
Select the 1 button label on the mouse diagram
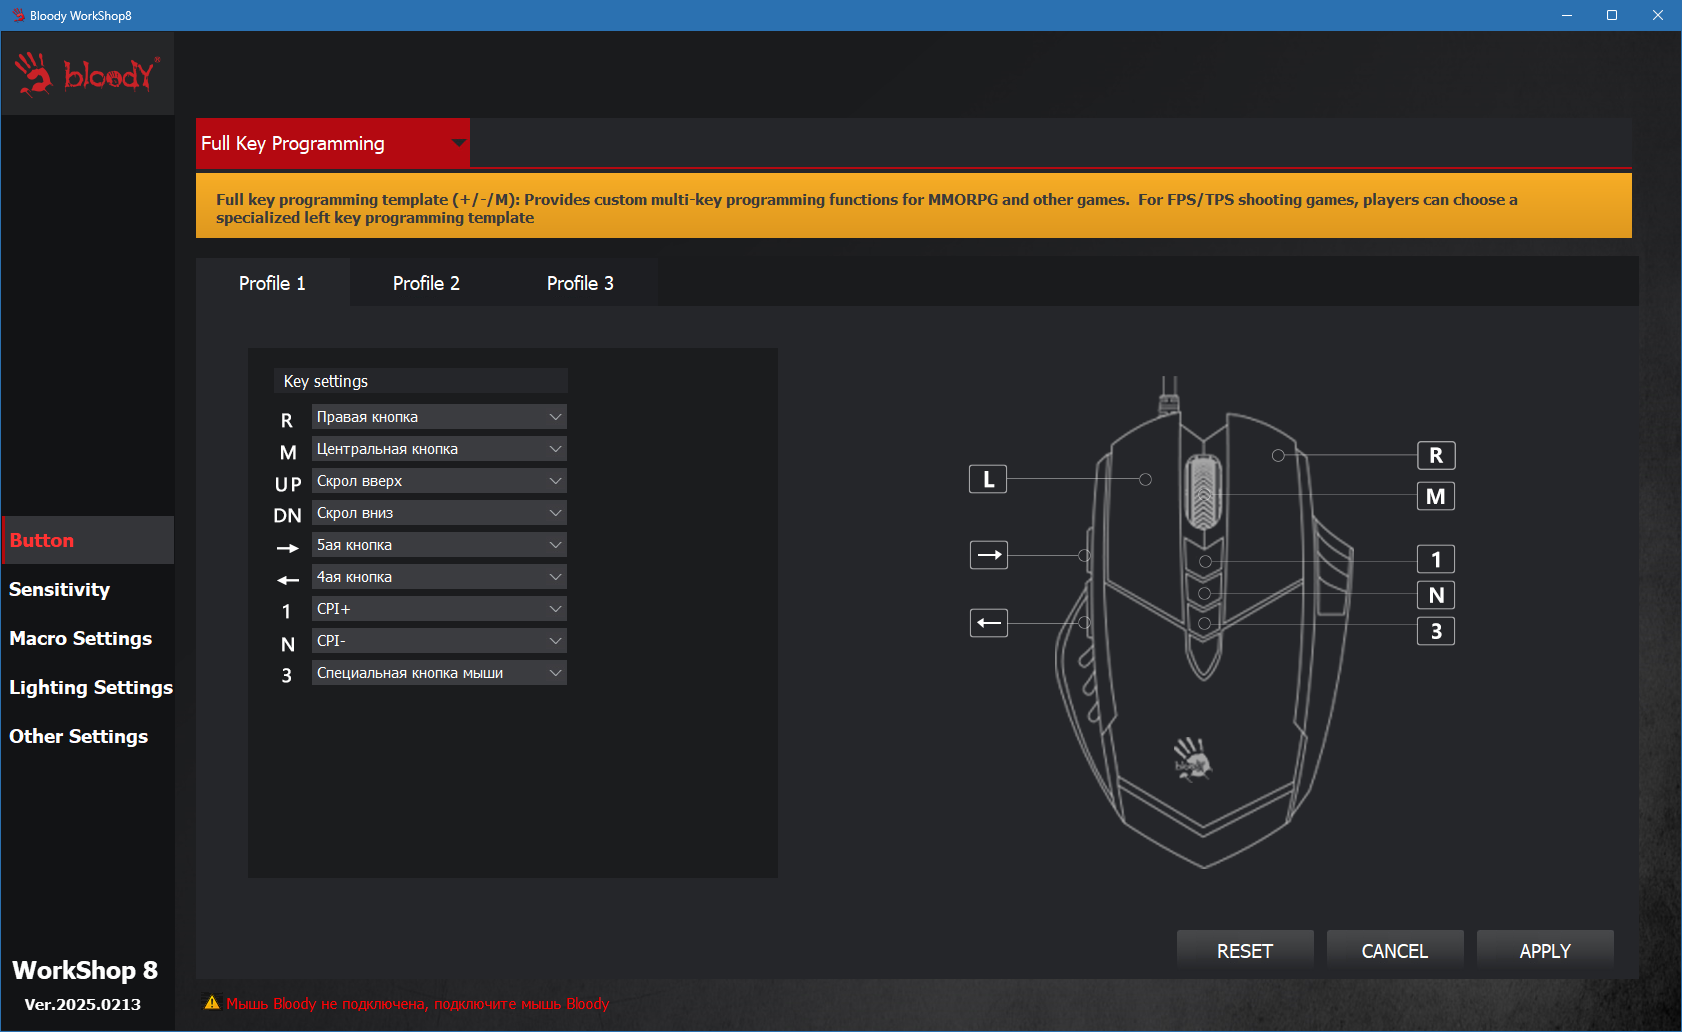[1436, 559]
